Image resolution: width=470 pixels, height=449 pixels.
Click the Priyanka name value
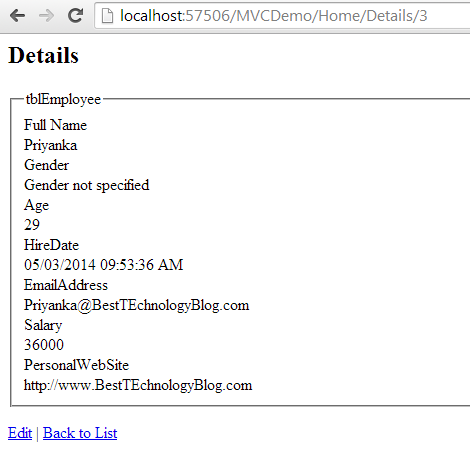(x=51, y=145)
